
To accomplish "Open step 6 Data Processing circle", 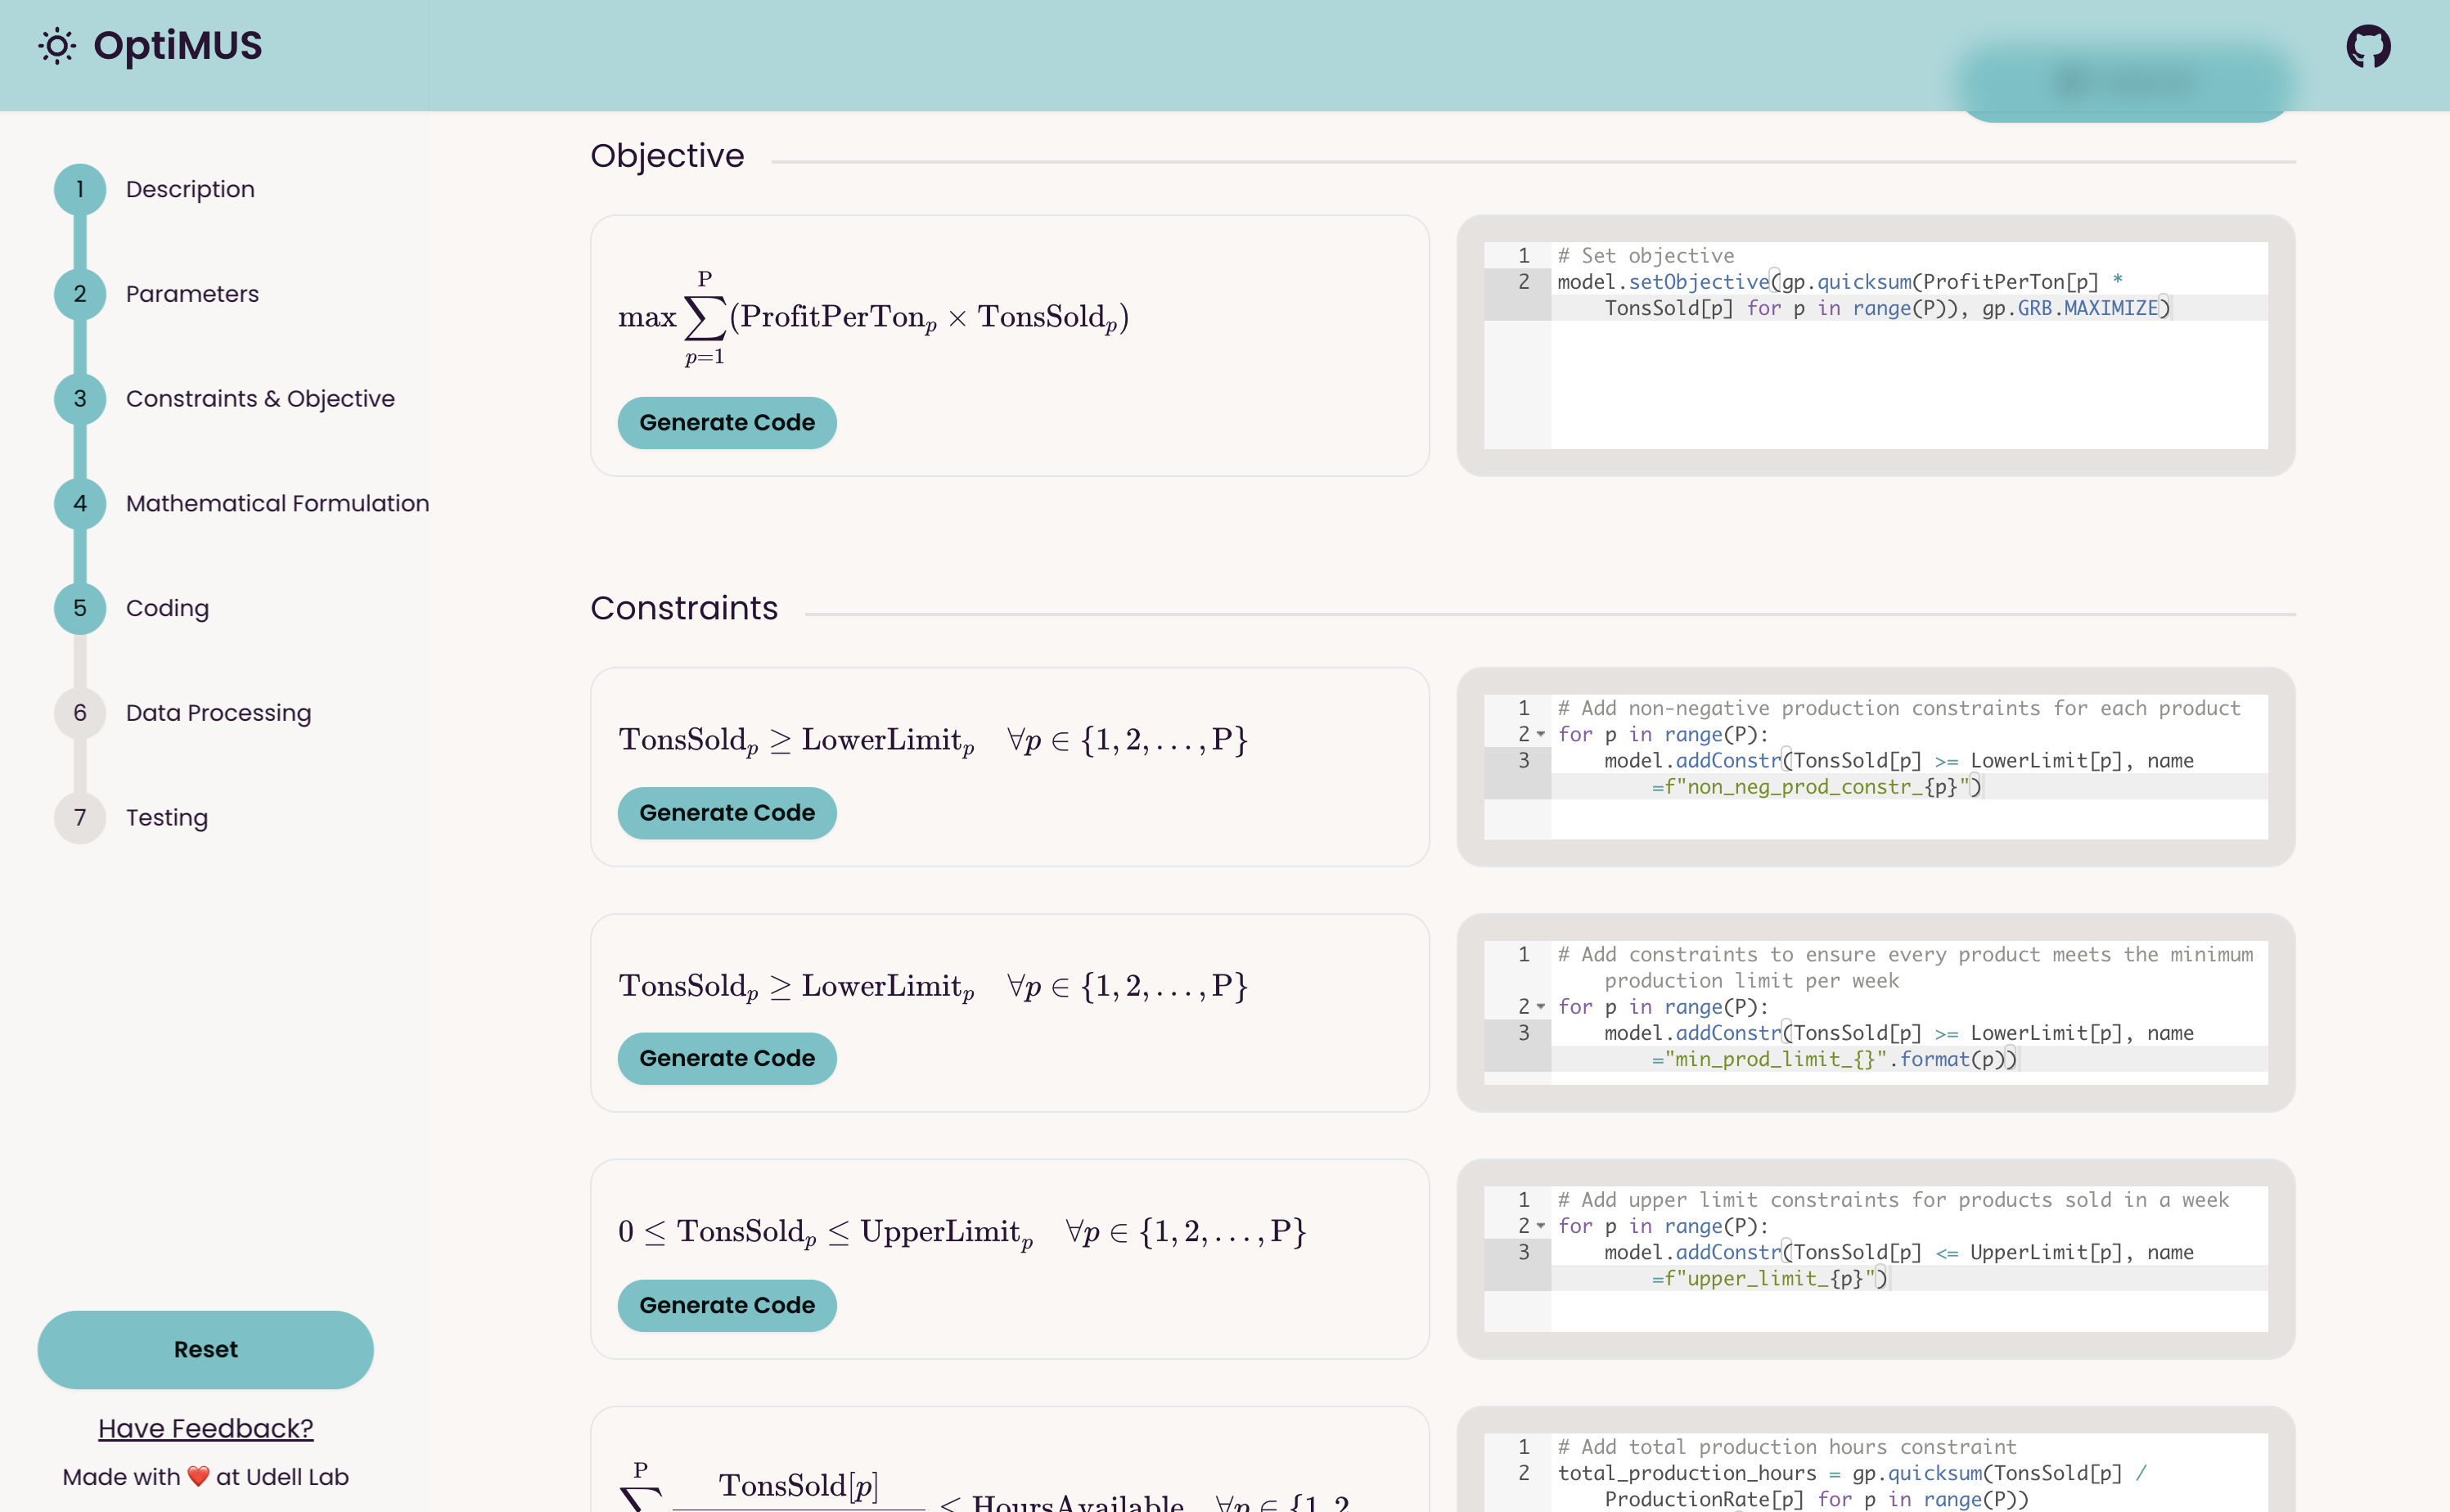I will (x=80, y=713).
